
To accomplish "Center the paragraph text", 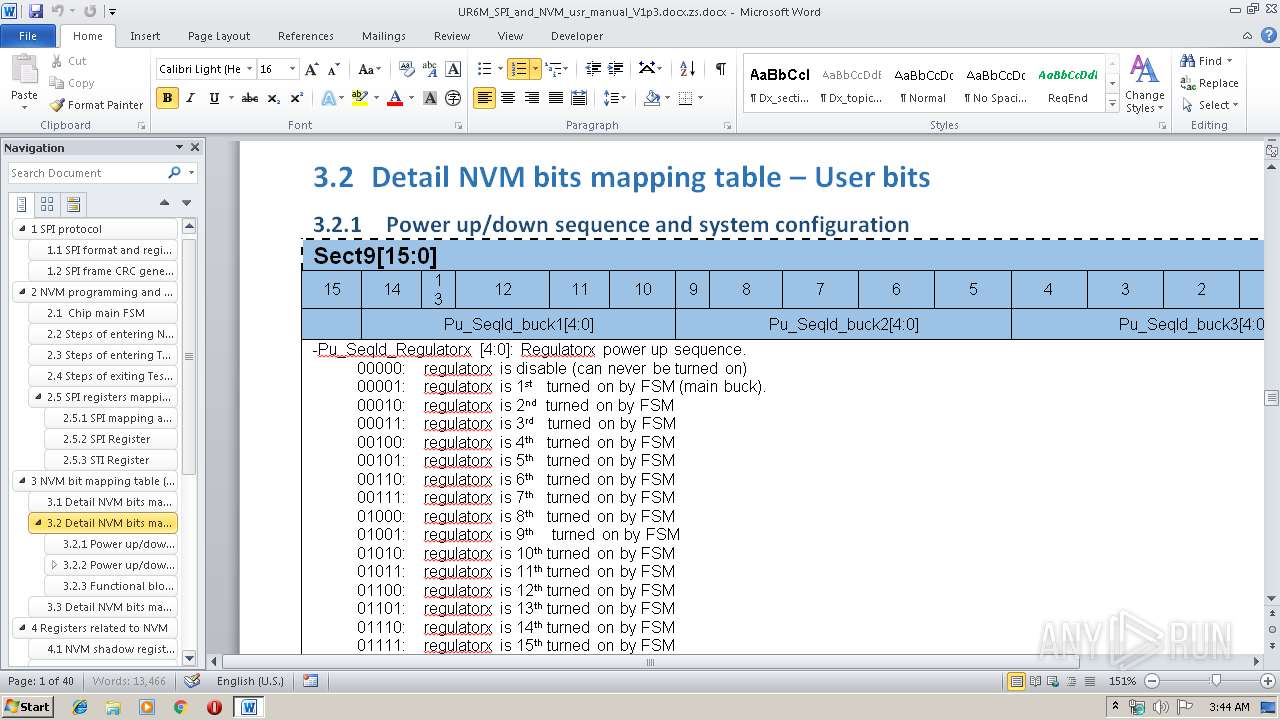I will click(x=508, y=98).
